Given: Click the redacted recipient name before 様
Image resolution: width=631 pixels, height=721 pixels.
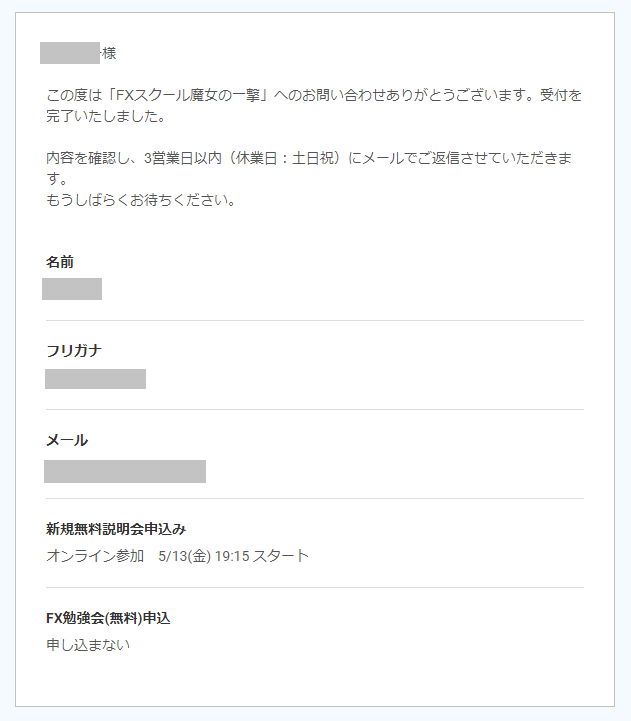Looking at the screenshot, I should click(70, 53).
